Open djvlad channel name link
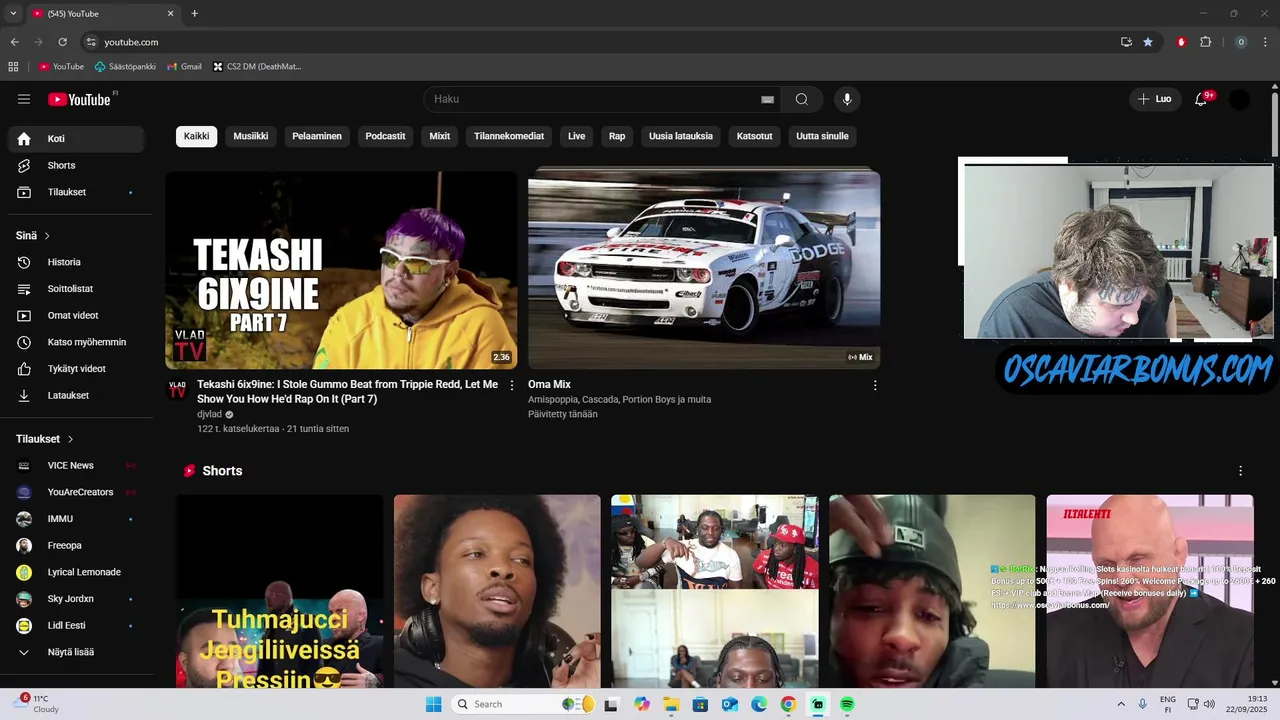Viewport: 1280px width, 720px height. coord(209,414)
